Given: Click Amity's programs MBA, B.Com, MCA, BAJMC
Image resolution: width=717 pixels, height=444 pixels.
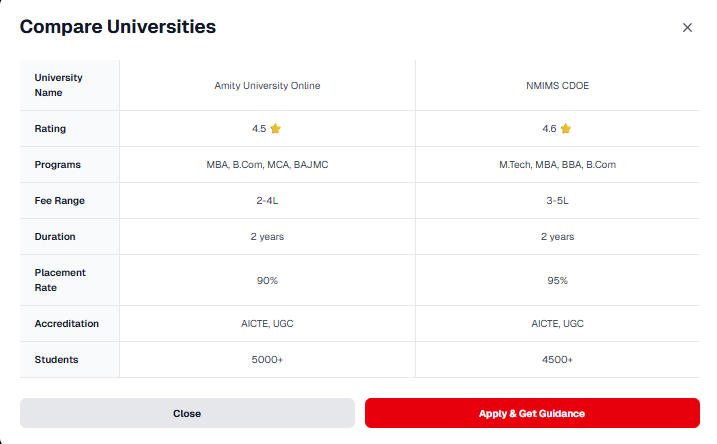Looking at the screenshot, I should 267,165.
